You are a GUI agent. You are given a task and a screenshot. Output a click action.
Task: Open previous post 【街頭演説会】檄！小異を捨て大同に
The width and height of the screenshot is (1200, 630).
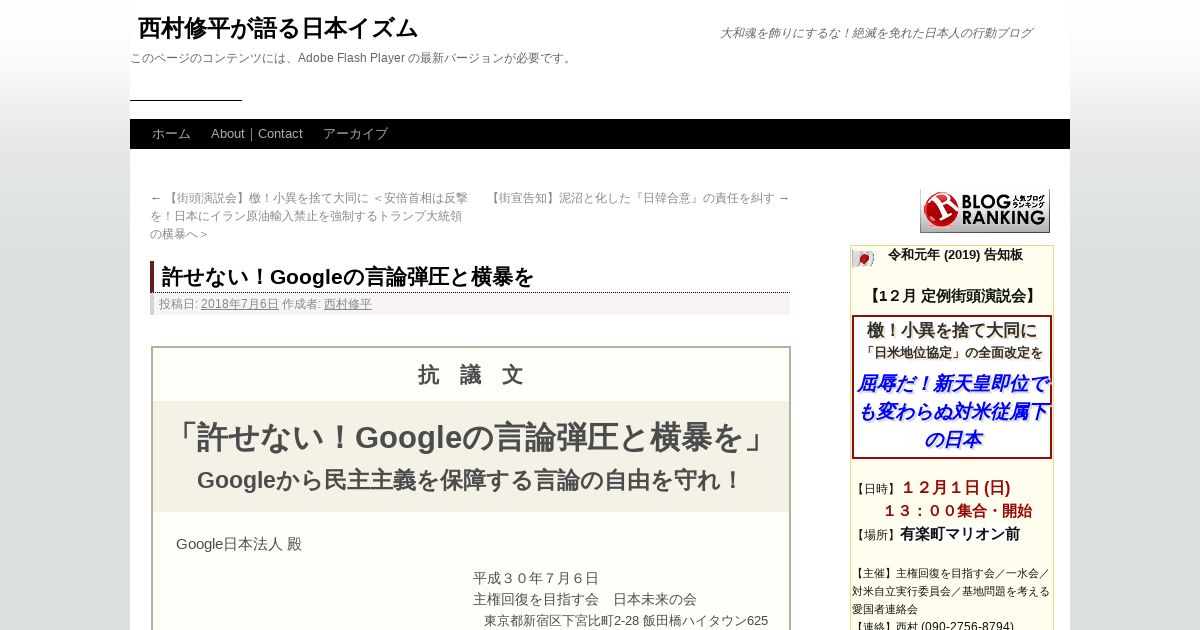click(309, 216)
